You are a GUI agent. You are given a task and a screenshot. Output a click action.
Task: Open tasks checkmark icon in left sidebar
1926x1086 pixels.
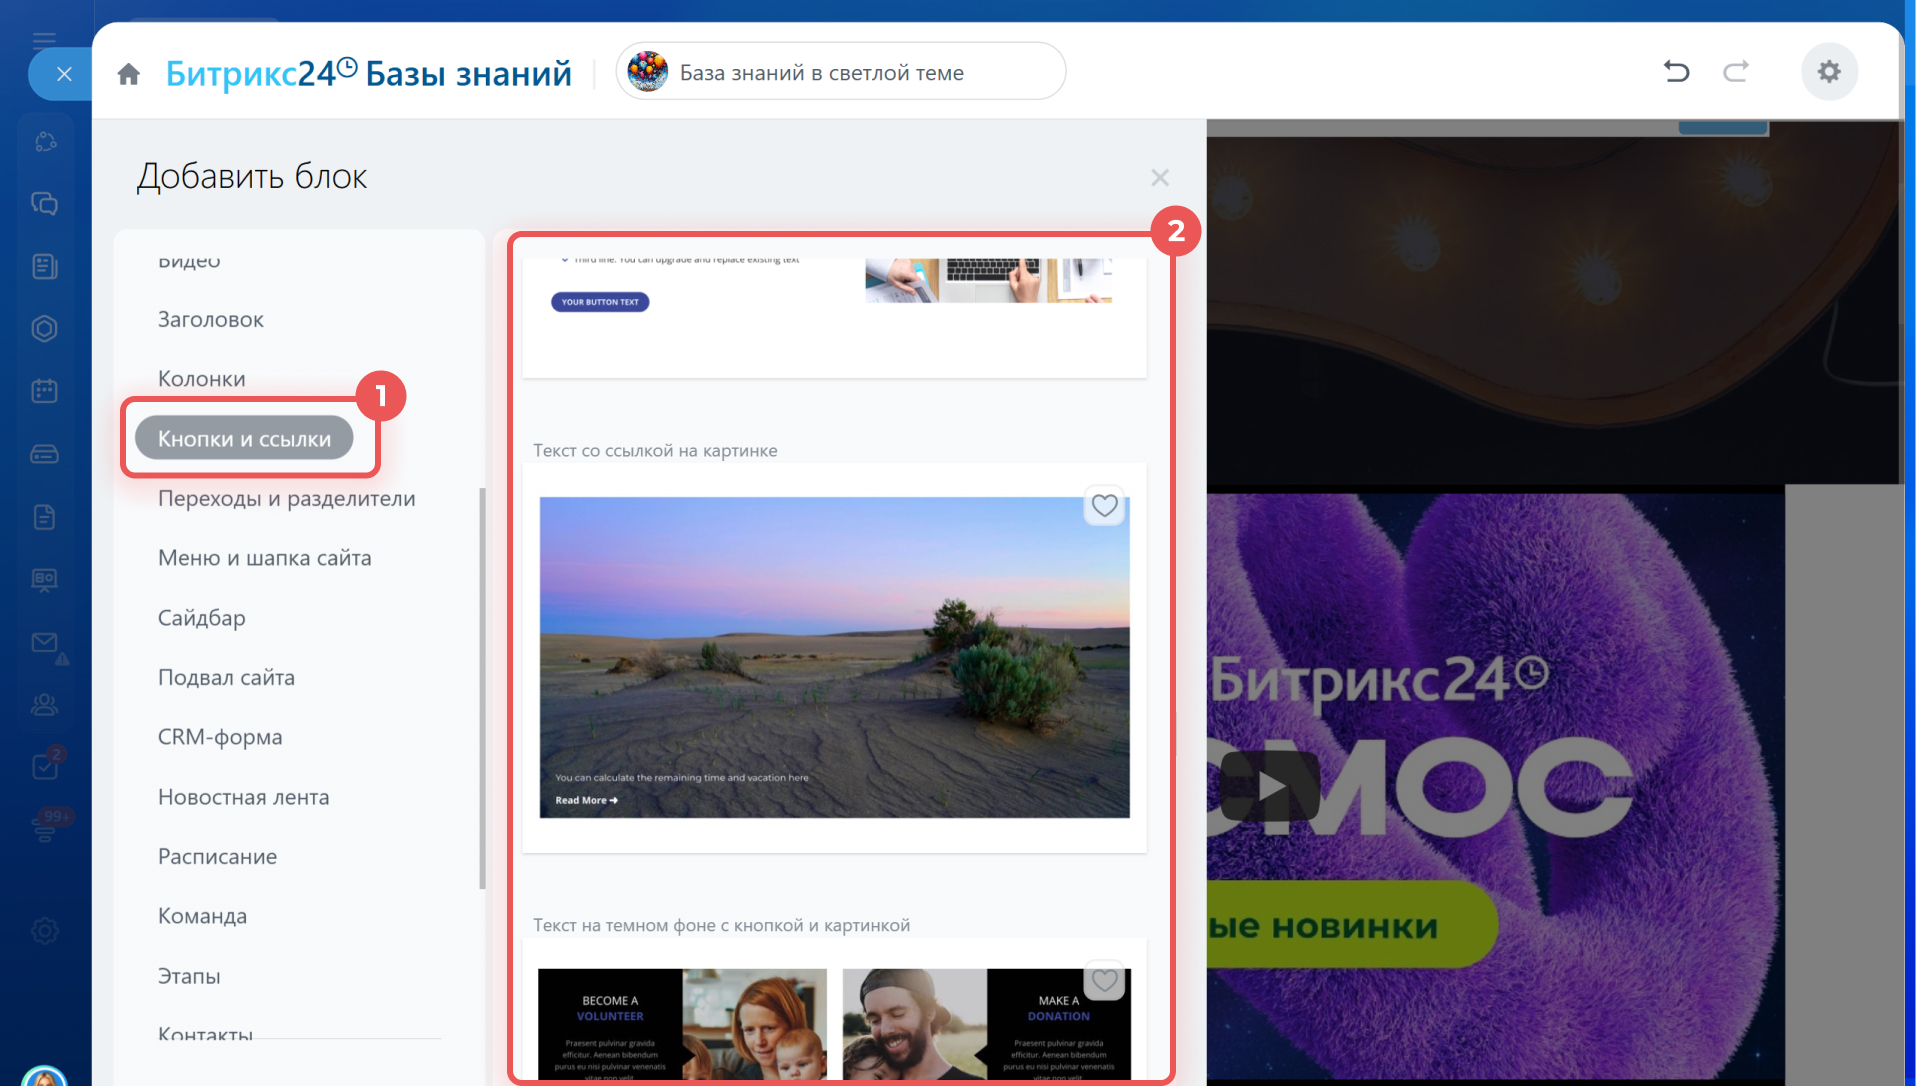pyautogui.click(x=44, y=767)
